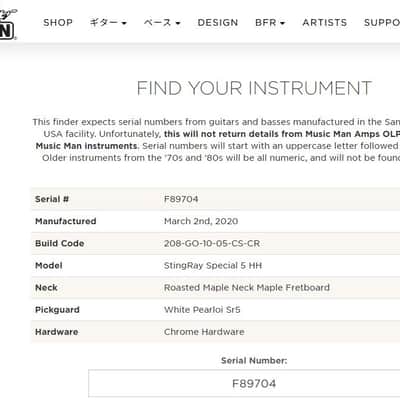Image resolution: width=400 pixels, height=400 pixels.
Task: Select the Chrome Hardware value
Action: pyautogui.click(x=204, y=332)
